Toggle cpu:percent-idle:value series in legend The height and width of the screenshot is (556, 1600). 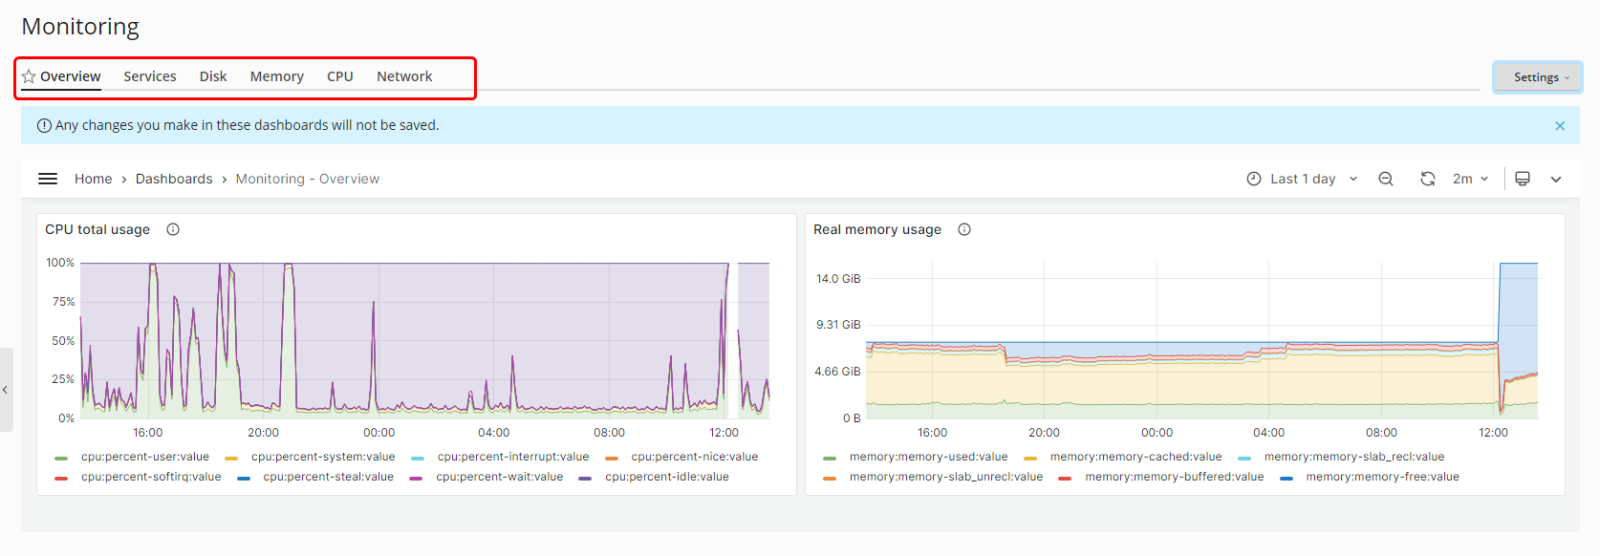coord(666,477)
